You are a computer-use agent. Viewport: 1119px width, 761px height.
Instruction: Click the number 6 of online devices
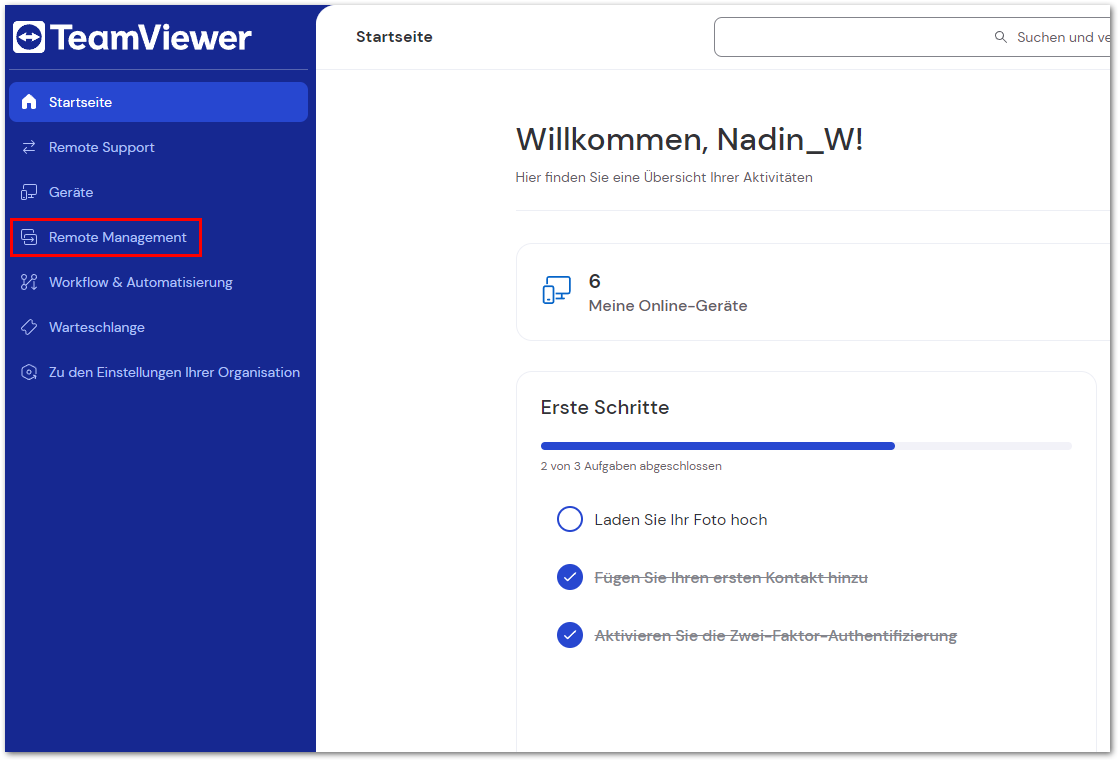(x=594, y=281)
